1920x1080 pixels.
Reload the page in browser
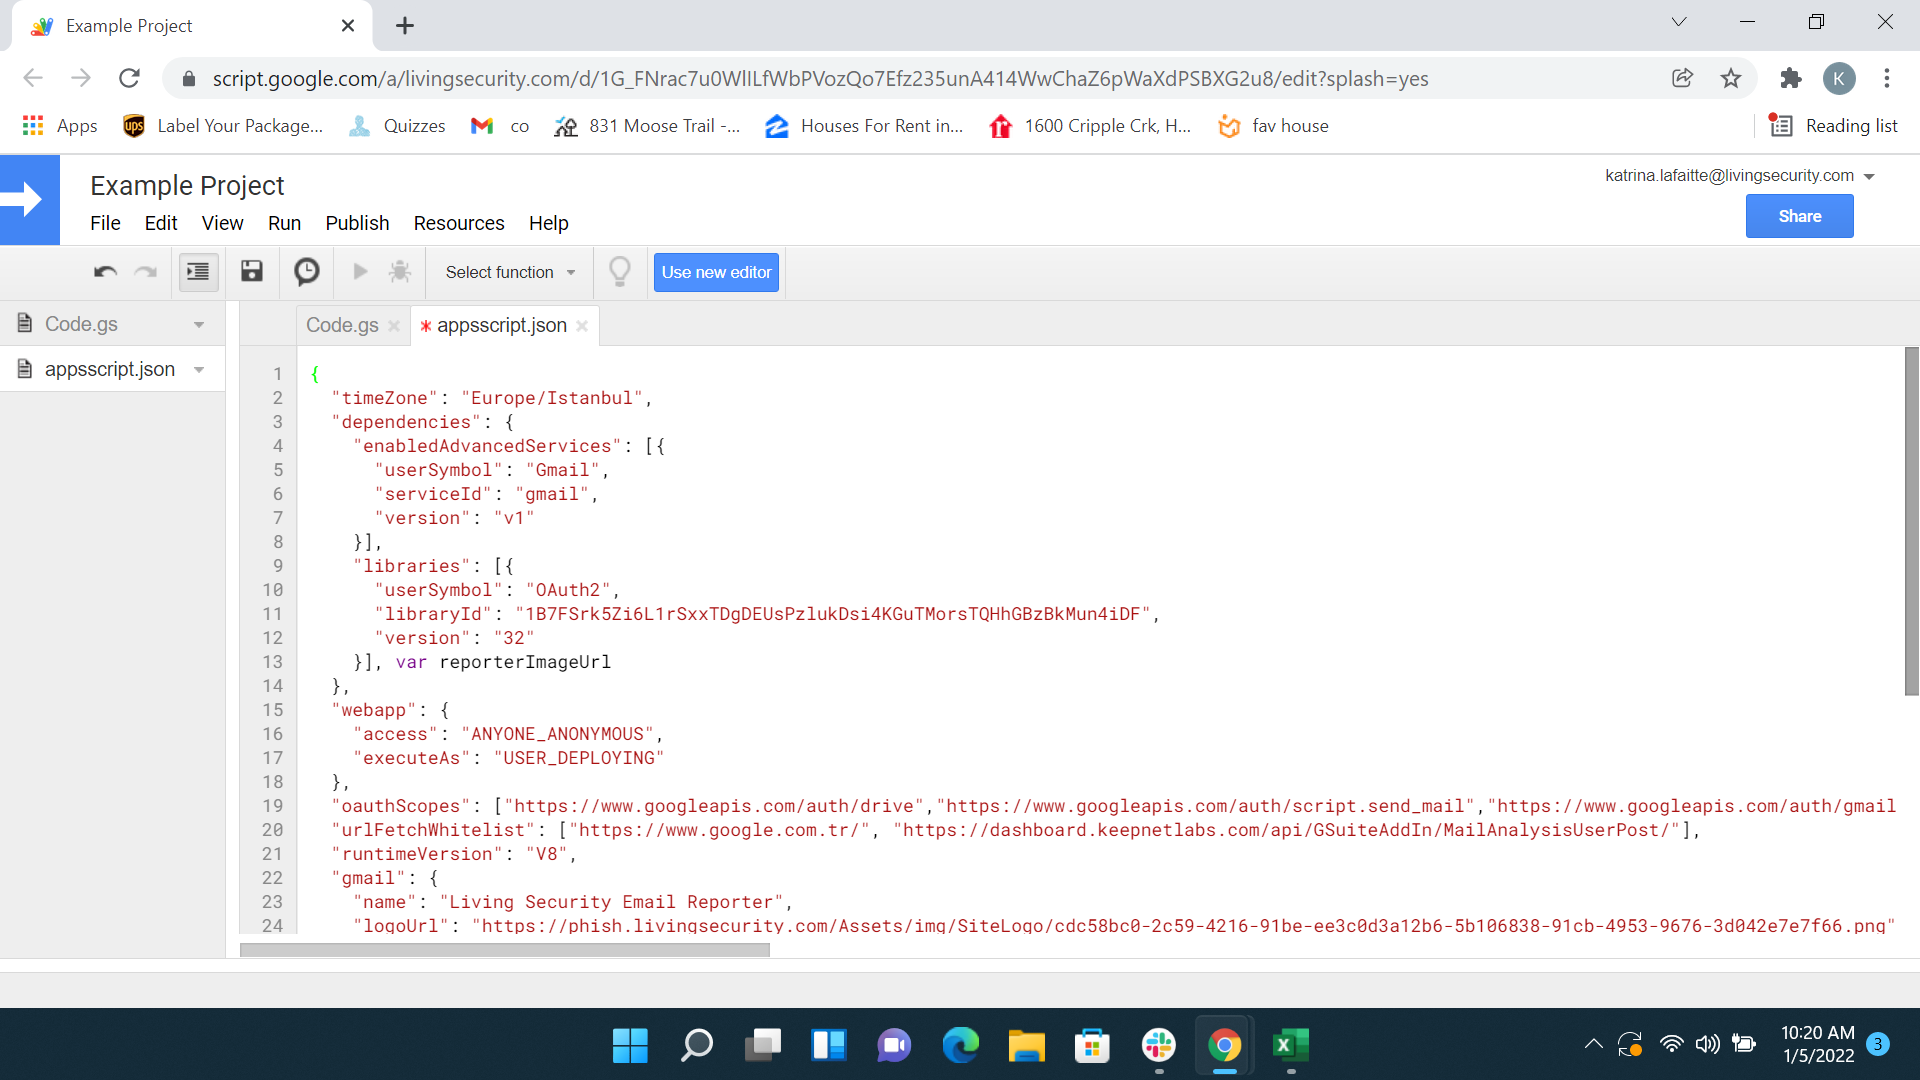129,78
